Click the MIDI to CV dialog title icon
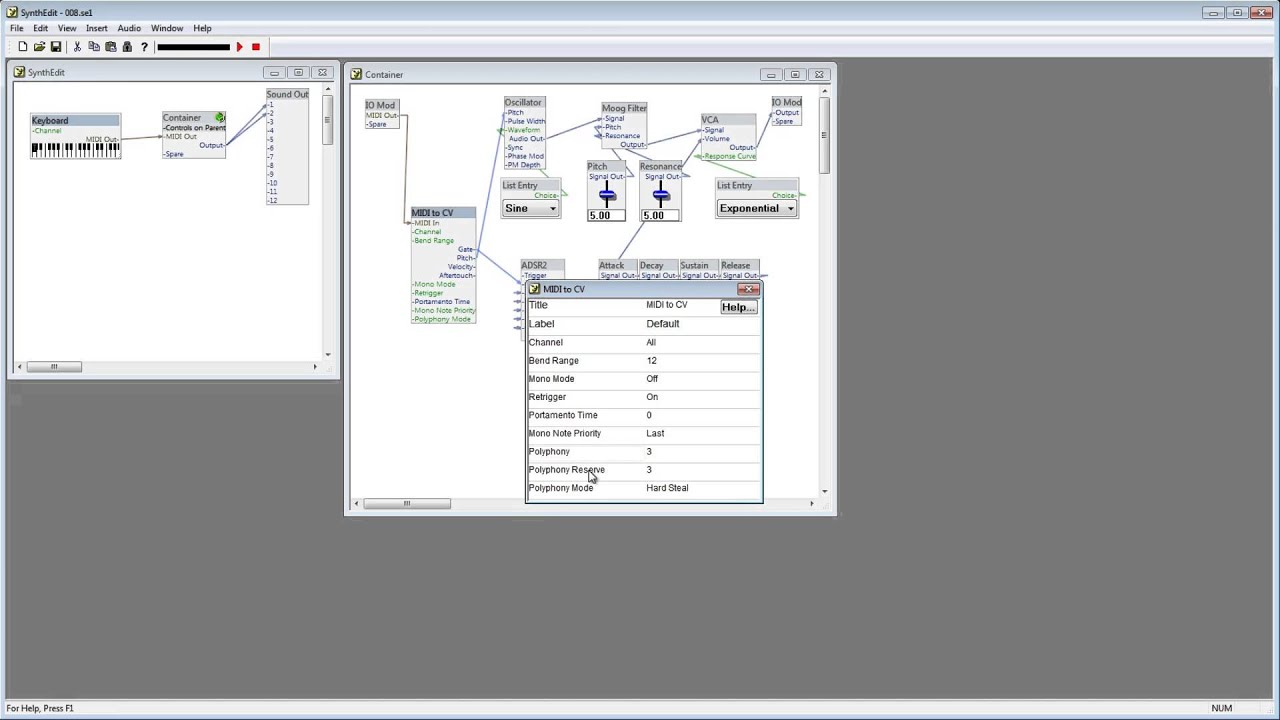1280x720 pixels. 534,289
